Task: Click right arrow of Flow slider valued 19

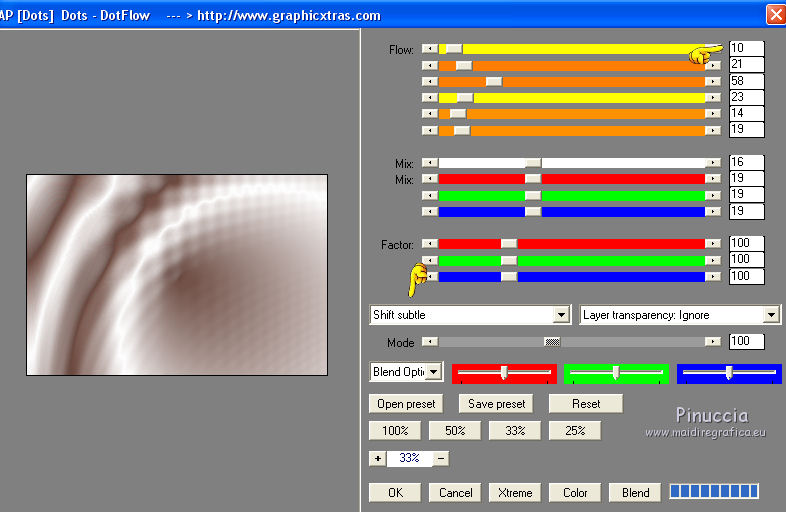Action: click(713, 130)
